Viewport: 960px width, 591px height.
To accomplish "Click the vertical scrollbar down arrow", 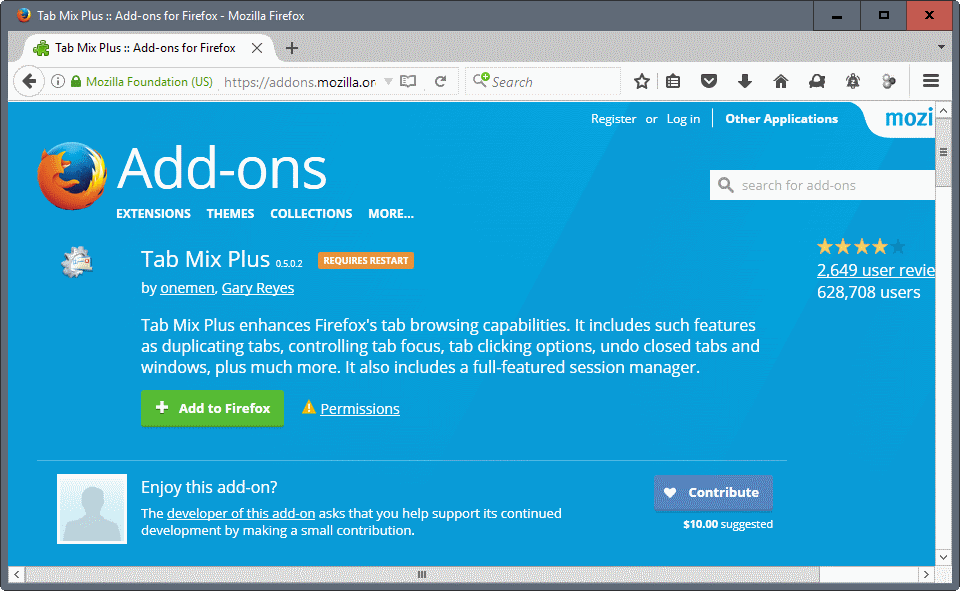I will (x=943, y=557).
